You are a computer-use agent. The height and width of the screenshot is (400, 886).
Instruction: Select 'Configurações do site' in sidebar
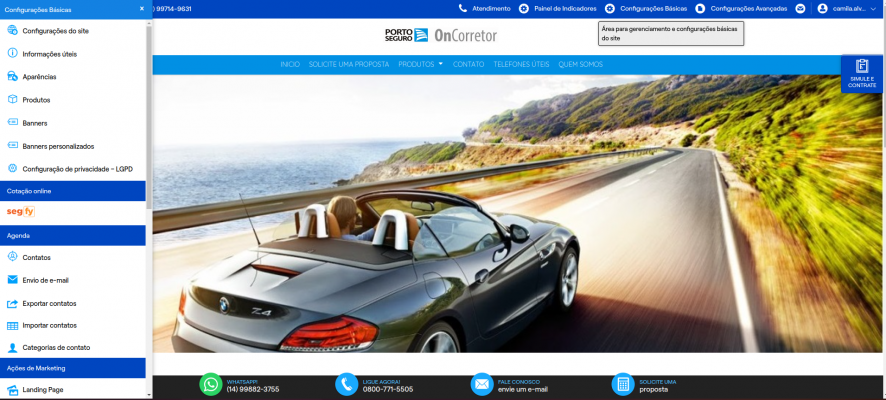55,31
